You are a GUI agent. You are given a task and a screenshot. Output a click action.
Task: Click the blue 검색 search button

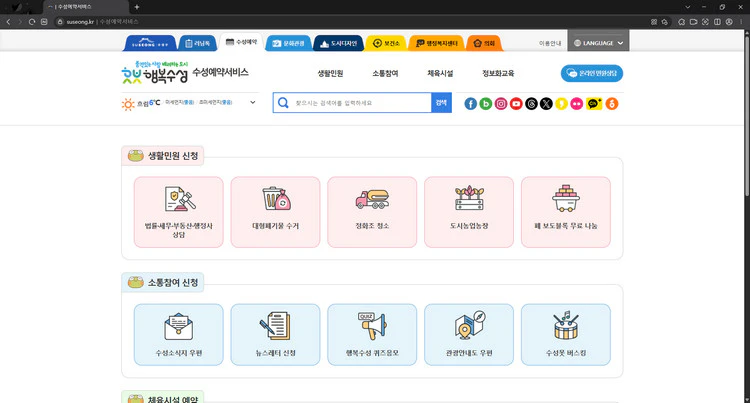441,103
